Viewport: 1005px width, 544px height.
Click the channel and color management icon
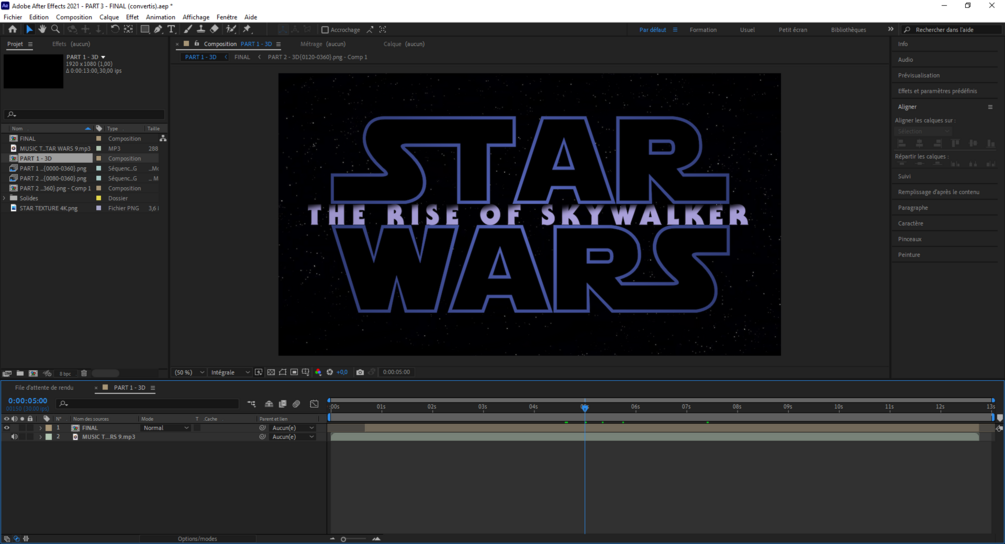(x=319, y=372)
